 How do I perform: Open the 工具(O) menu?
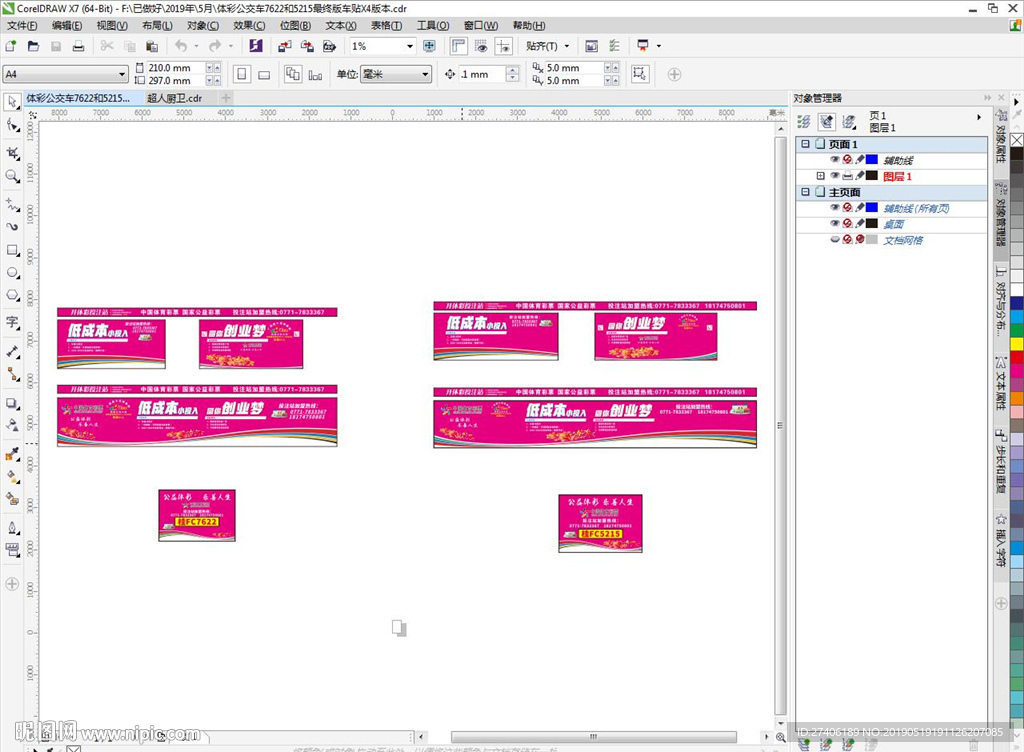point(433,25)
